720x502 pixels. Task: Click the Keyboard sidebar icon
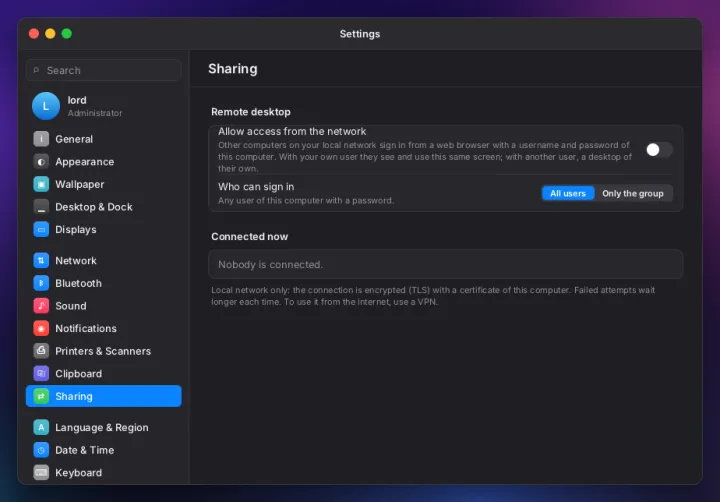coord(41,472)
